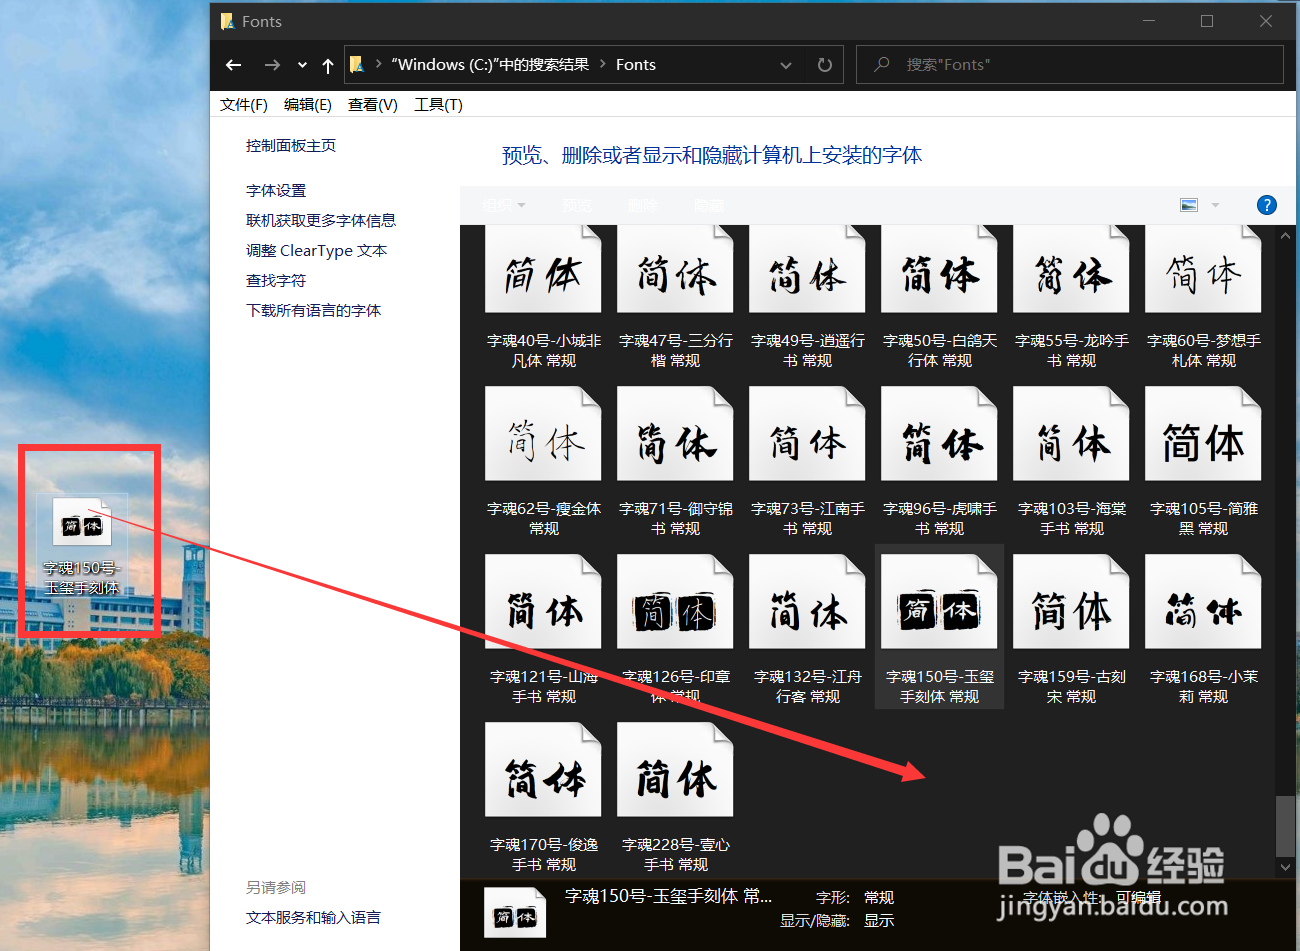Click the 隐藏 toolbar command
Image resolution: width=1300 pixels, height=951 pixels.
708,204
